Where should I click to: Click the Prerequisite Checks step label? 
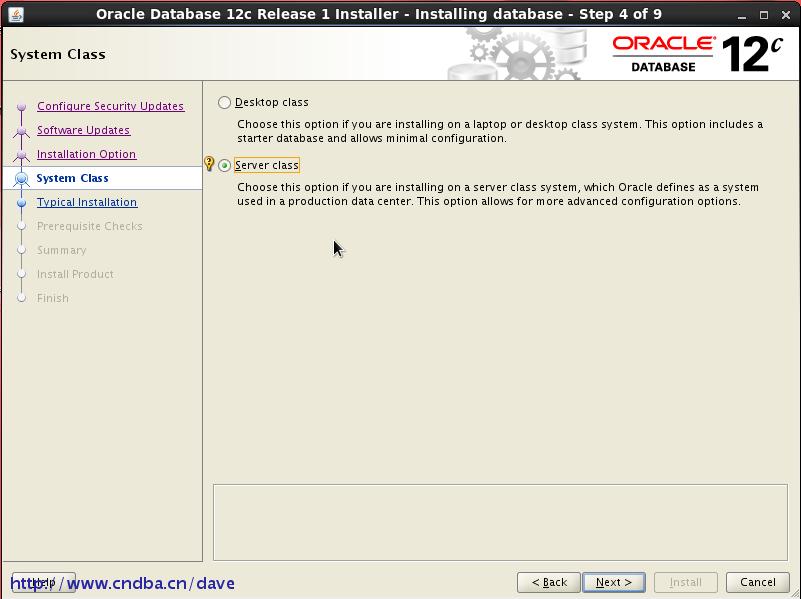89,226
